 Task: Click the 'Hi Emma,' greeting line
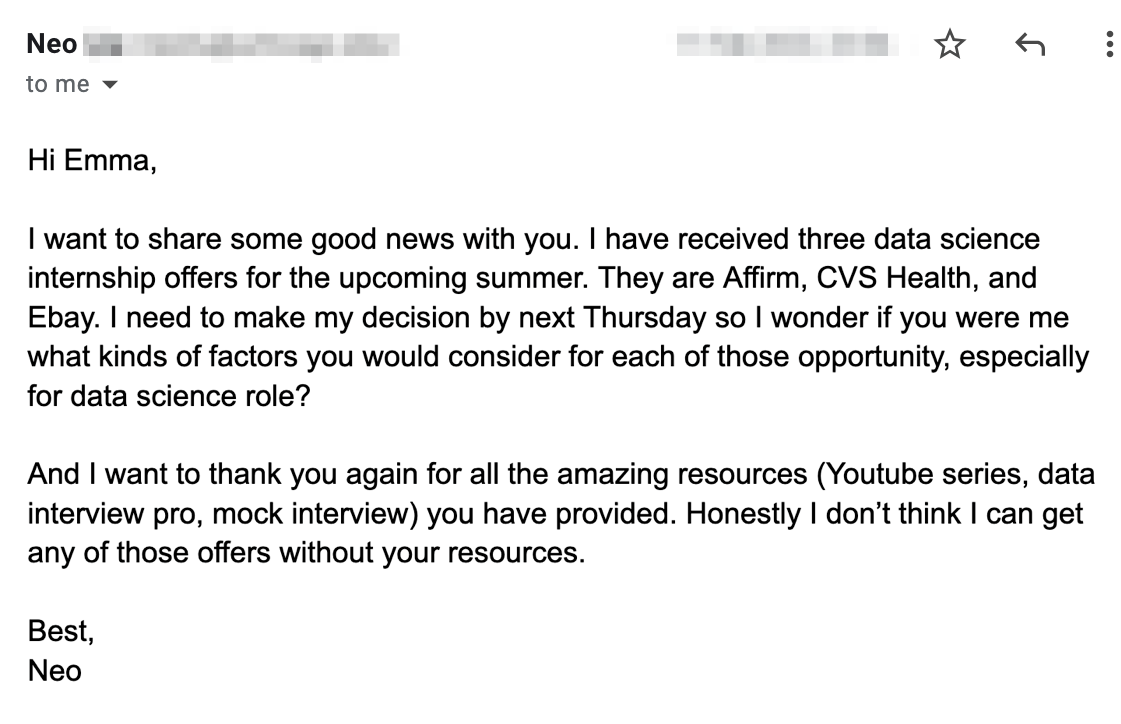coord(91,161)
